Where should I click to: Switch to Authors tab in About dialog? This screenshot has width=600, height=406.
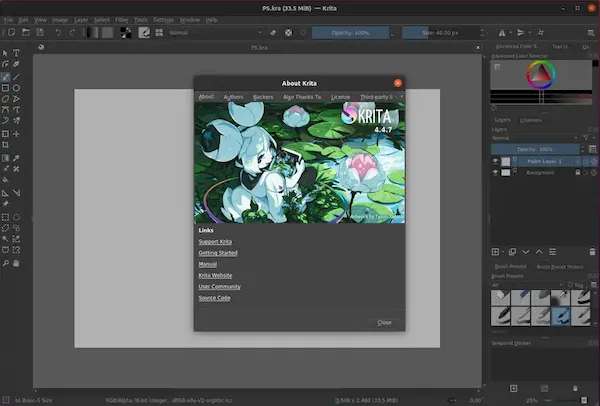[x=233, y=97]
